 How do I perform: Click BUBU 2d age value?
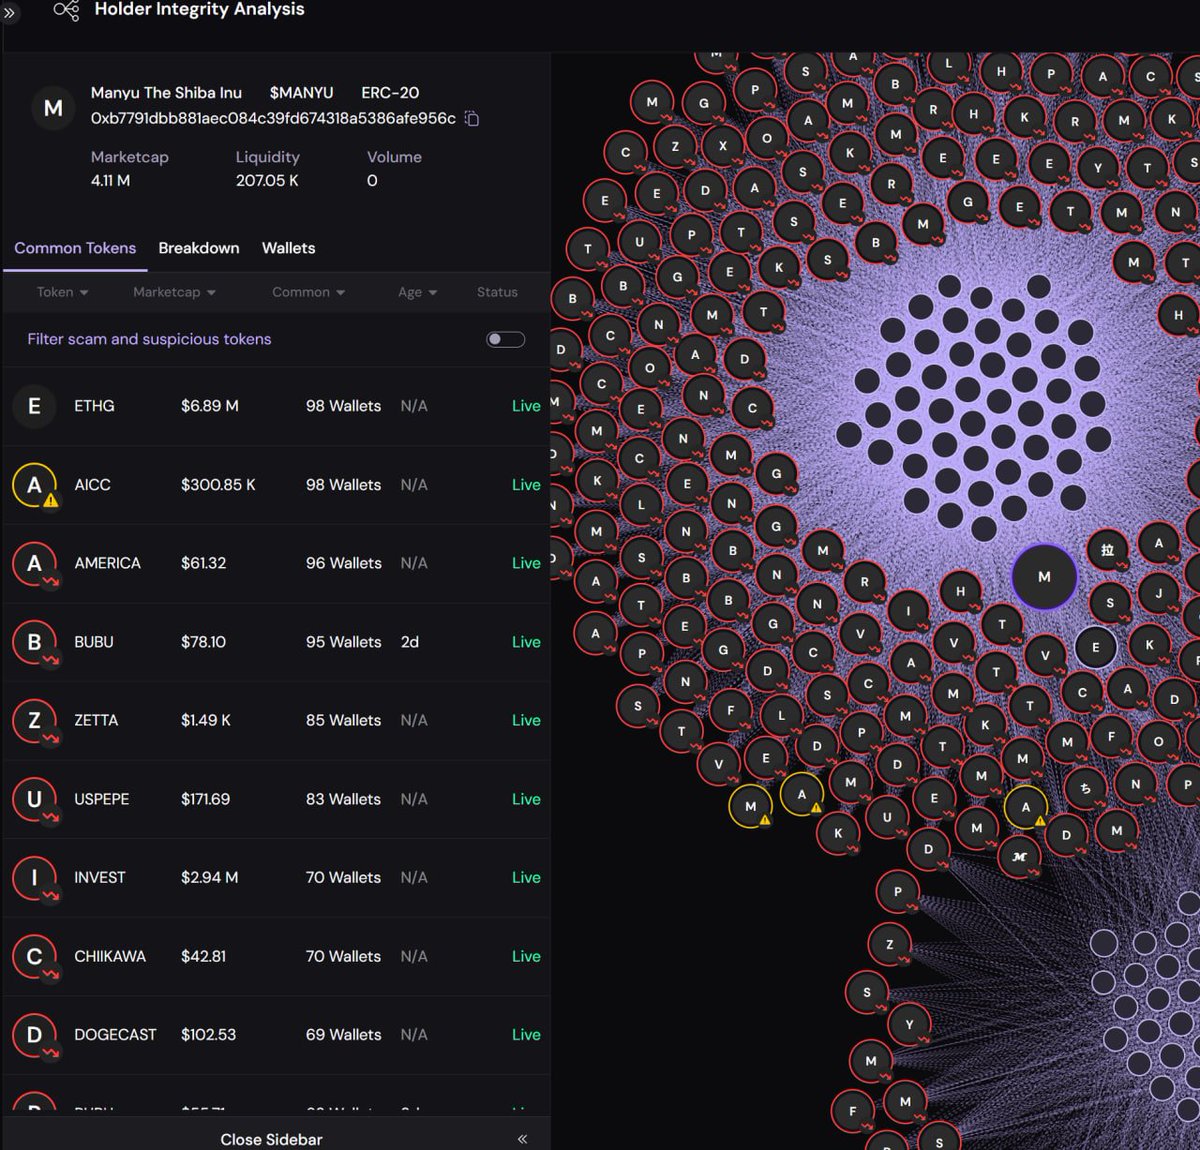tap(410, 642)
